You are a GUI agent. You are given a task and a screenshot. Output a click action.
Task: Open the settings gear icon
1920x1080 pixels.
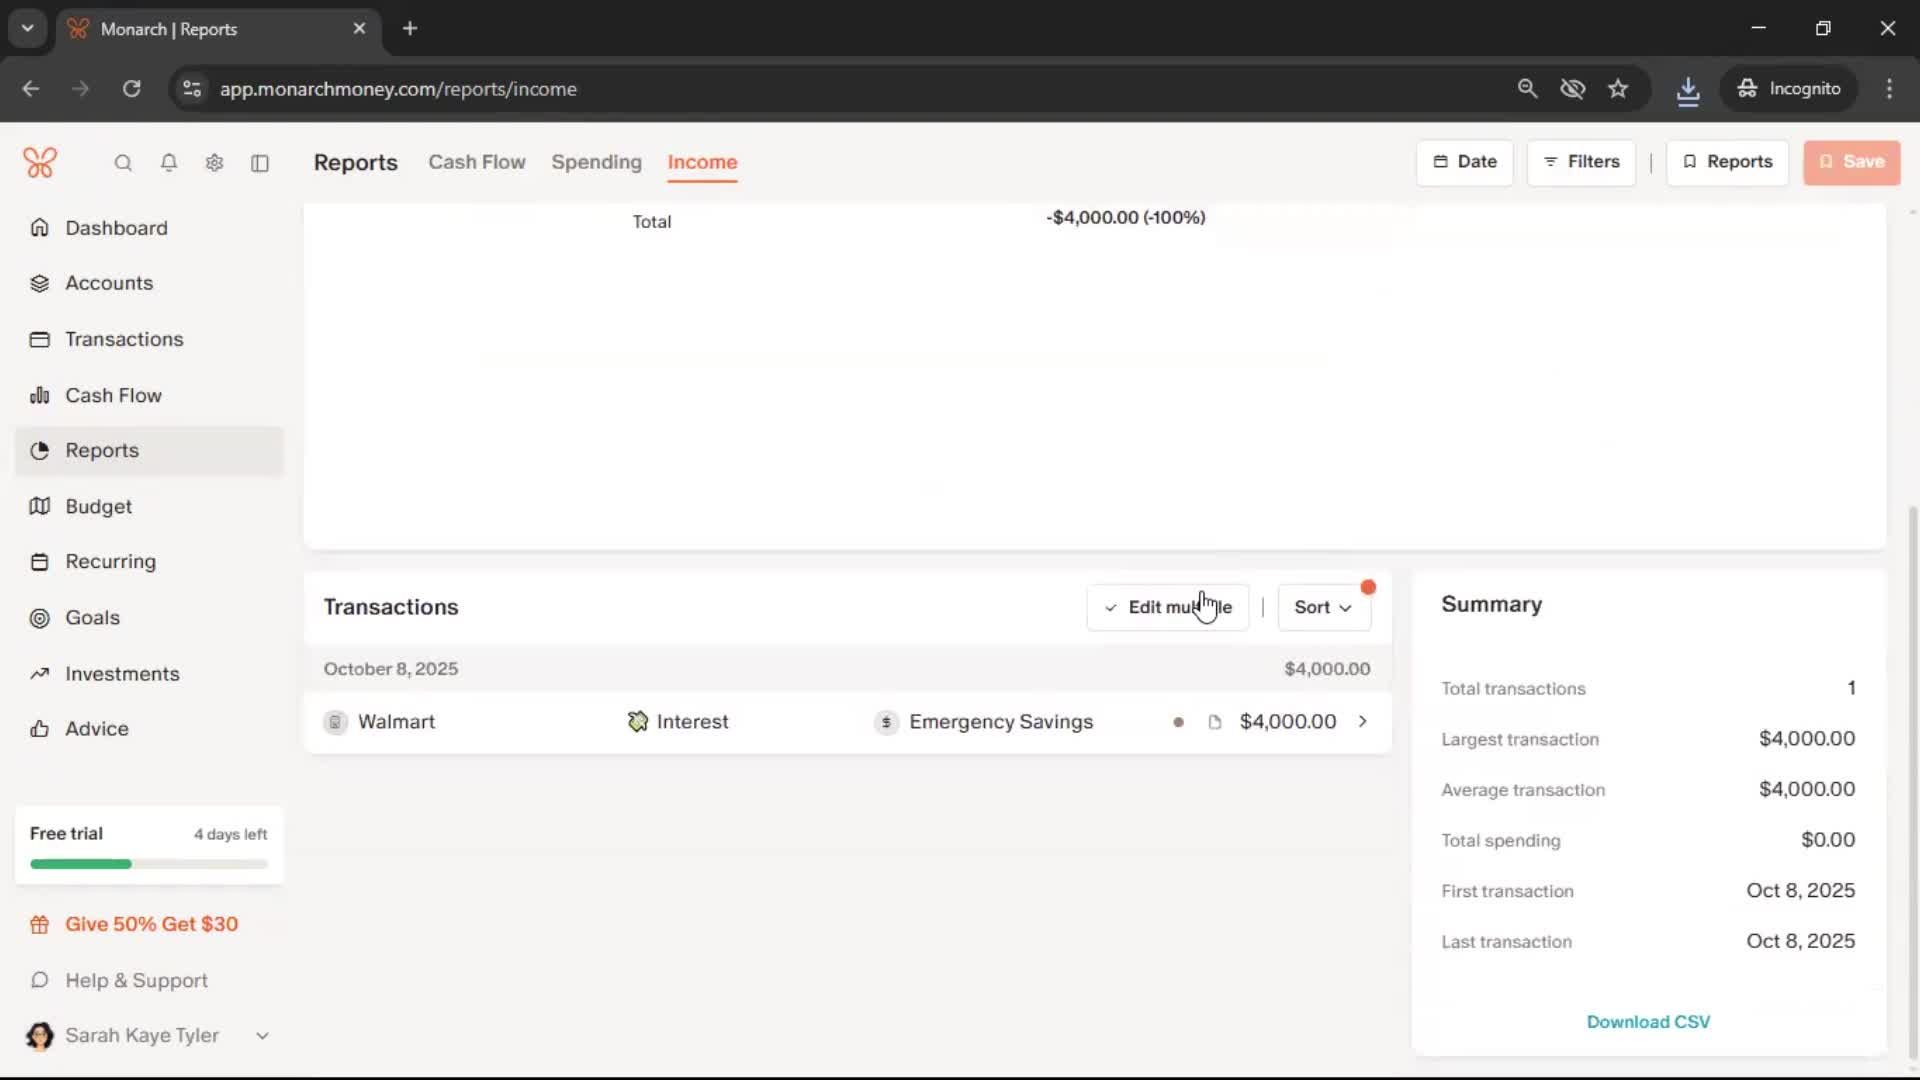point(214,163)
